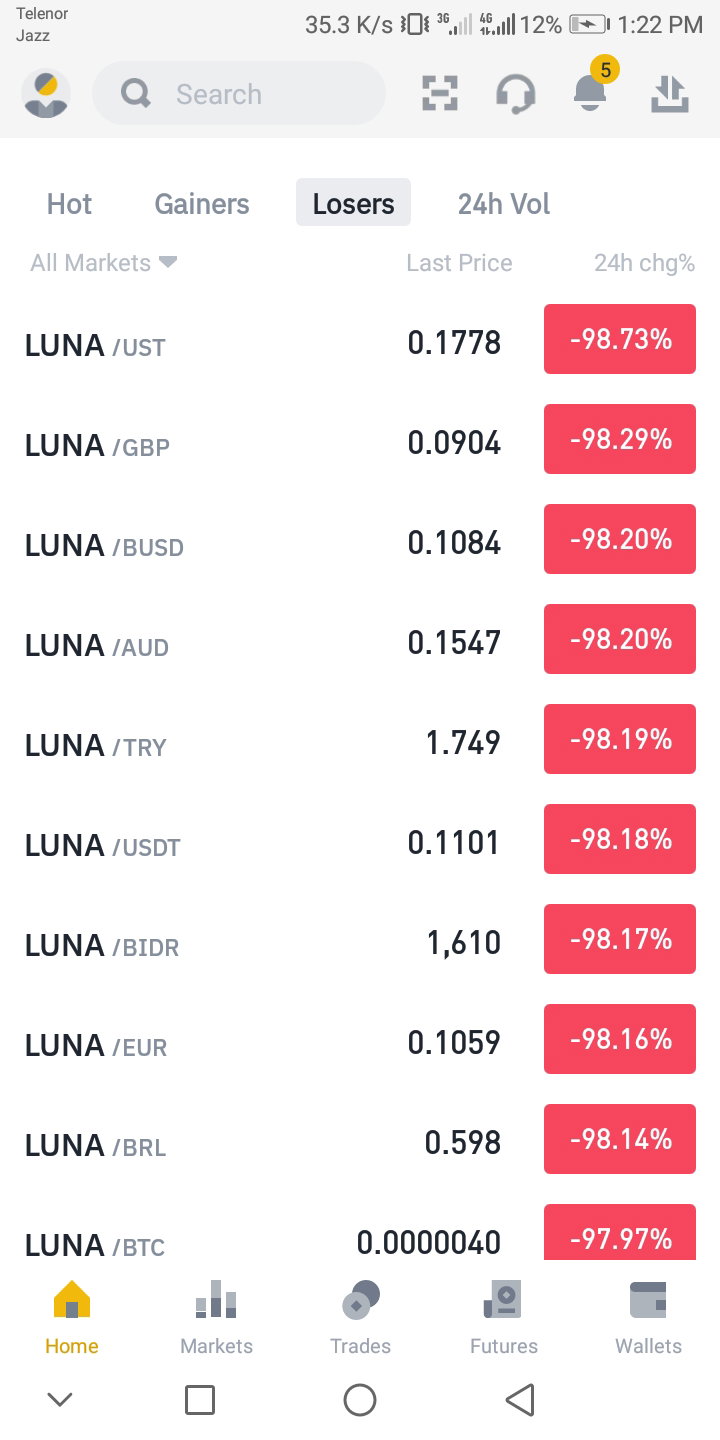
Task: Tap the QR scan icon
Action: [x=440, y=94]
